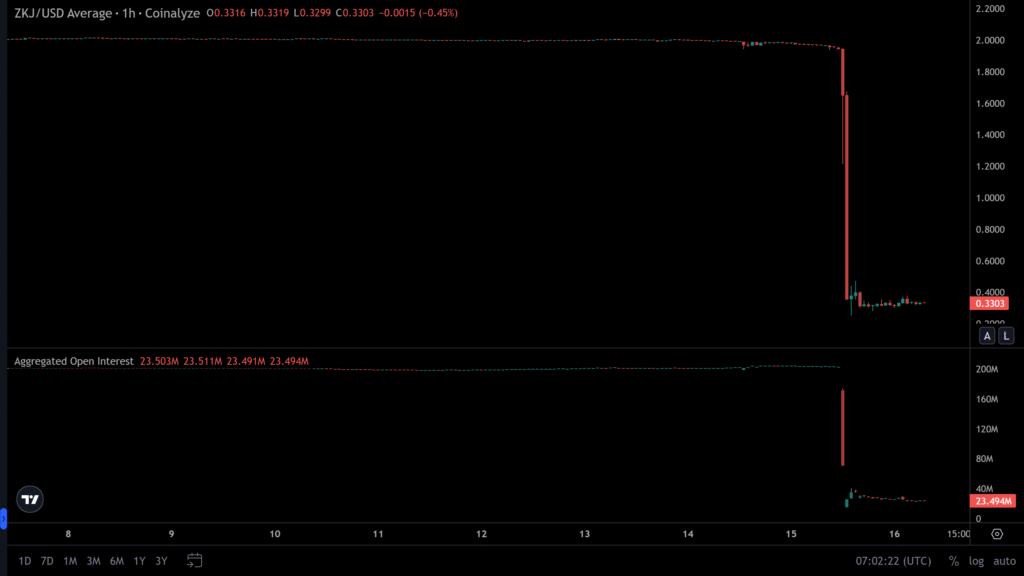Toggle auto scale with A button

pos(987,336)
